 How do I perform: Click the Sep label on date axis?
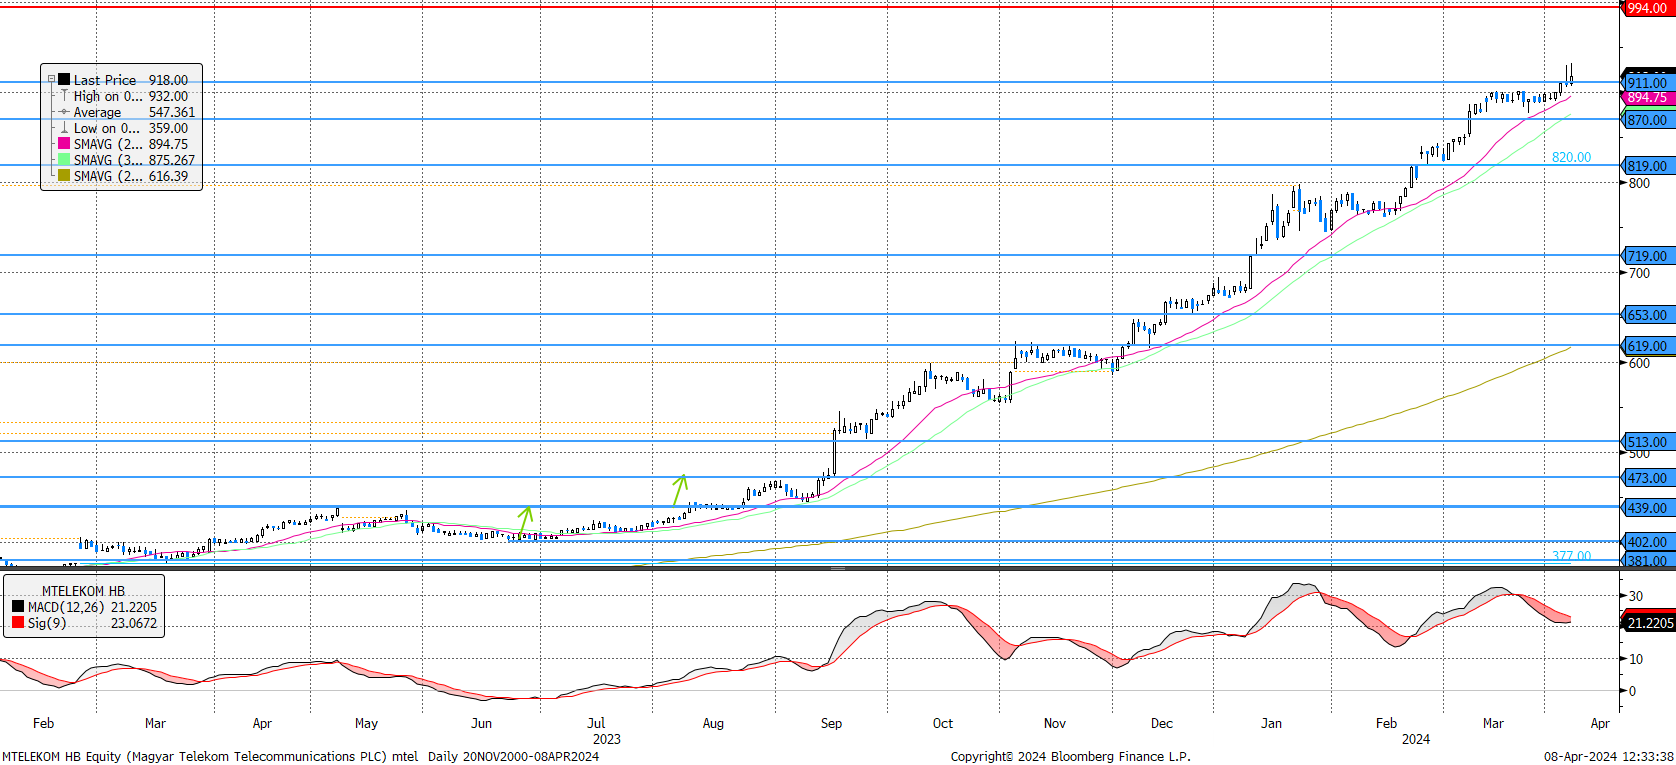(831, 723)
